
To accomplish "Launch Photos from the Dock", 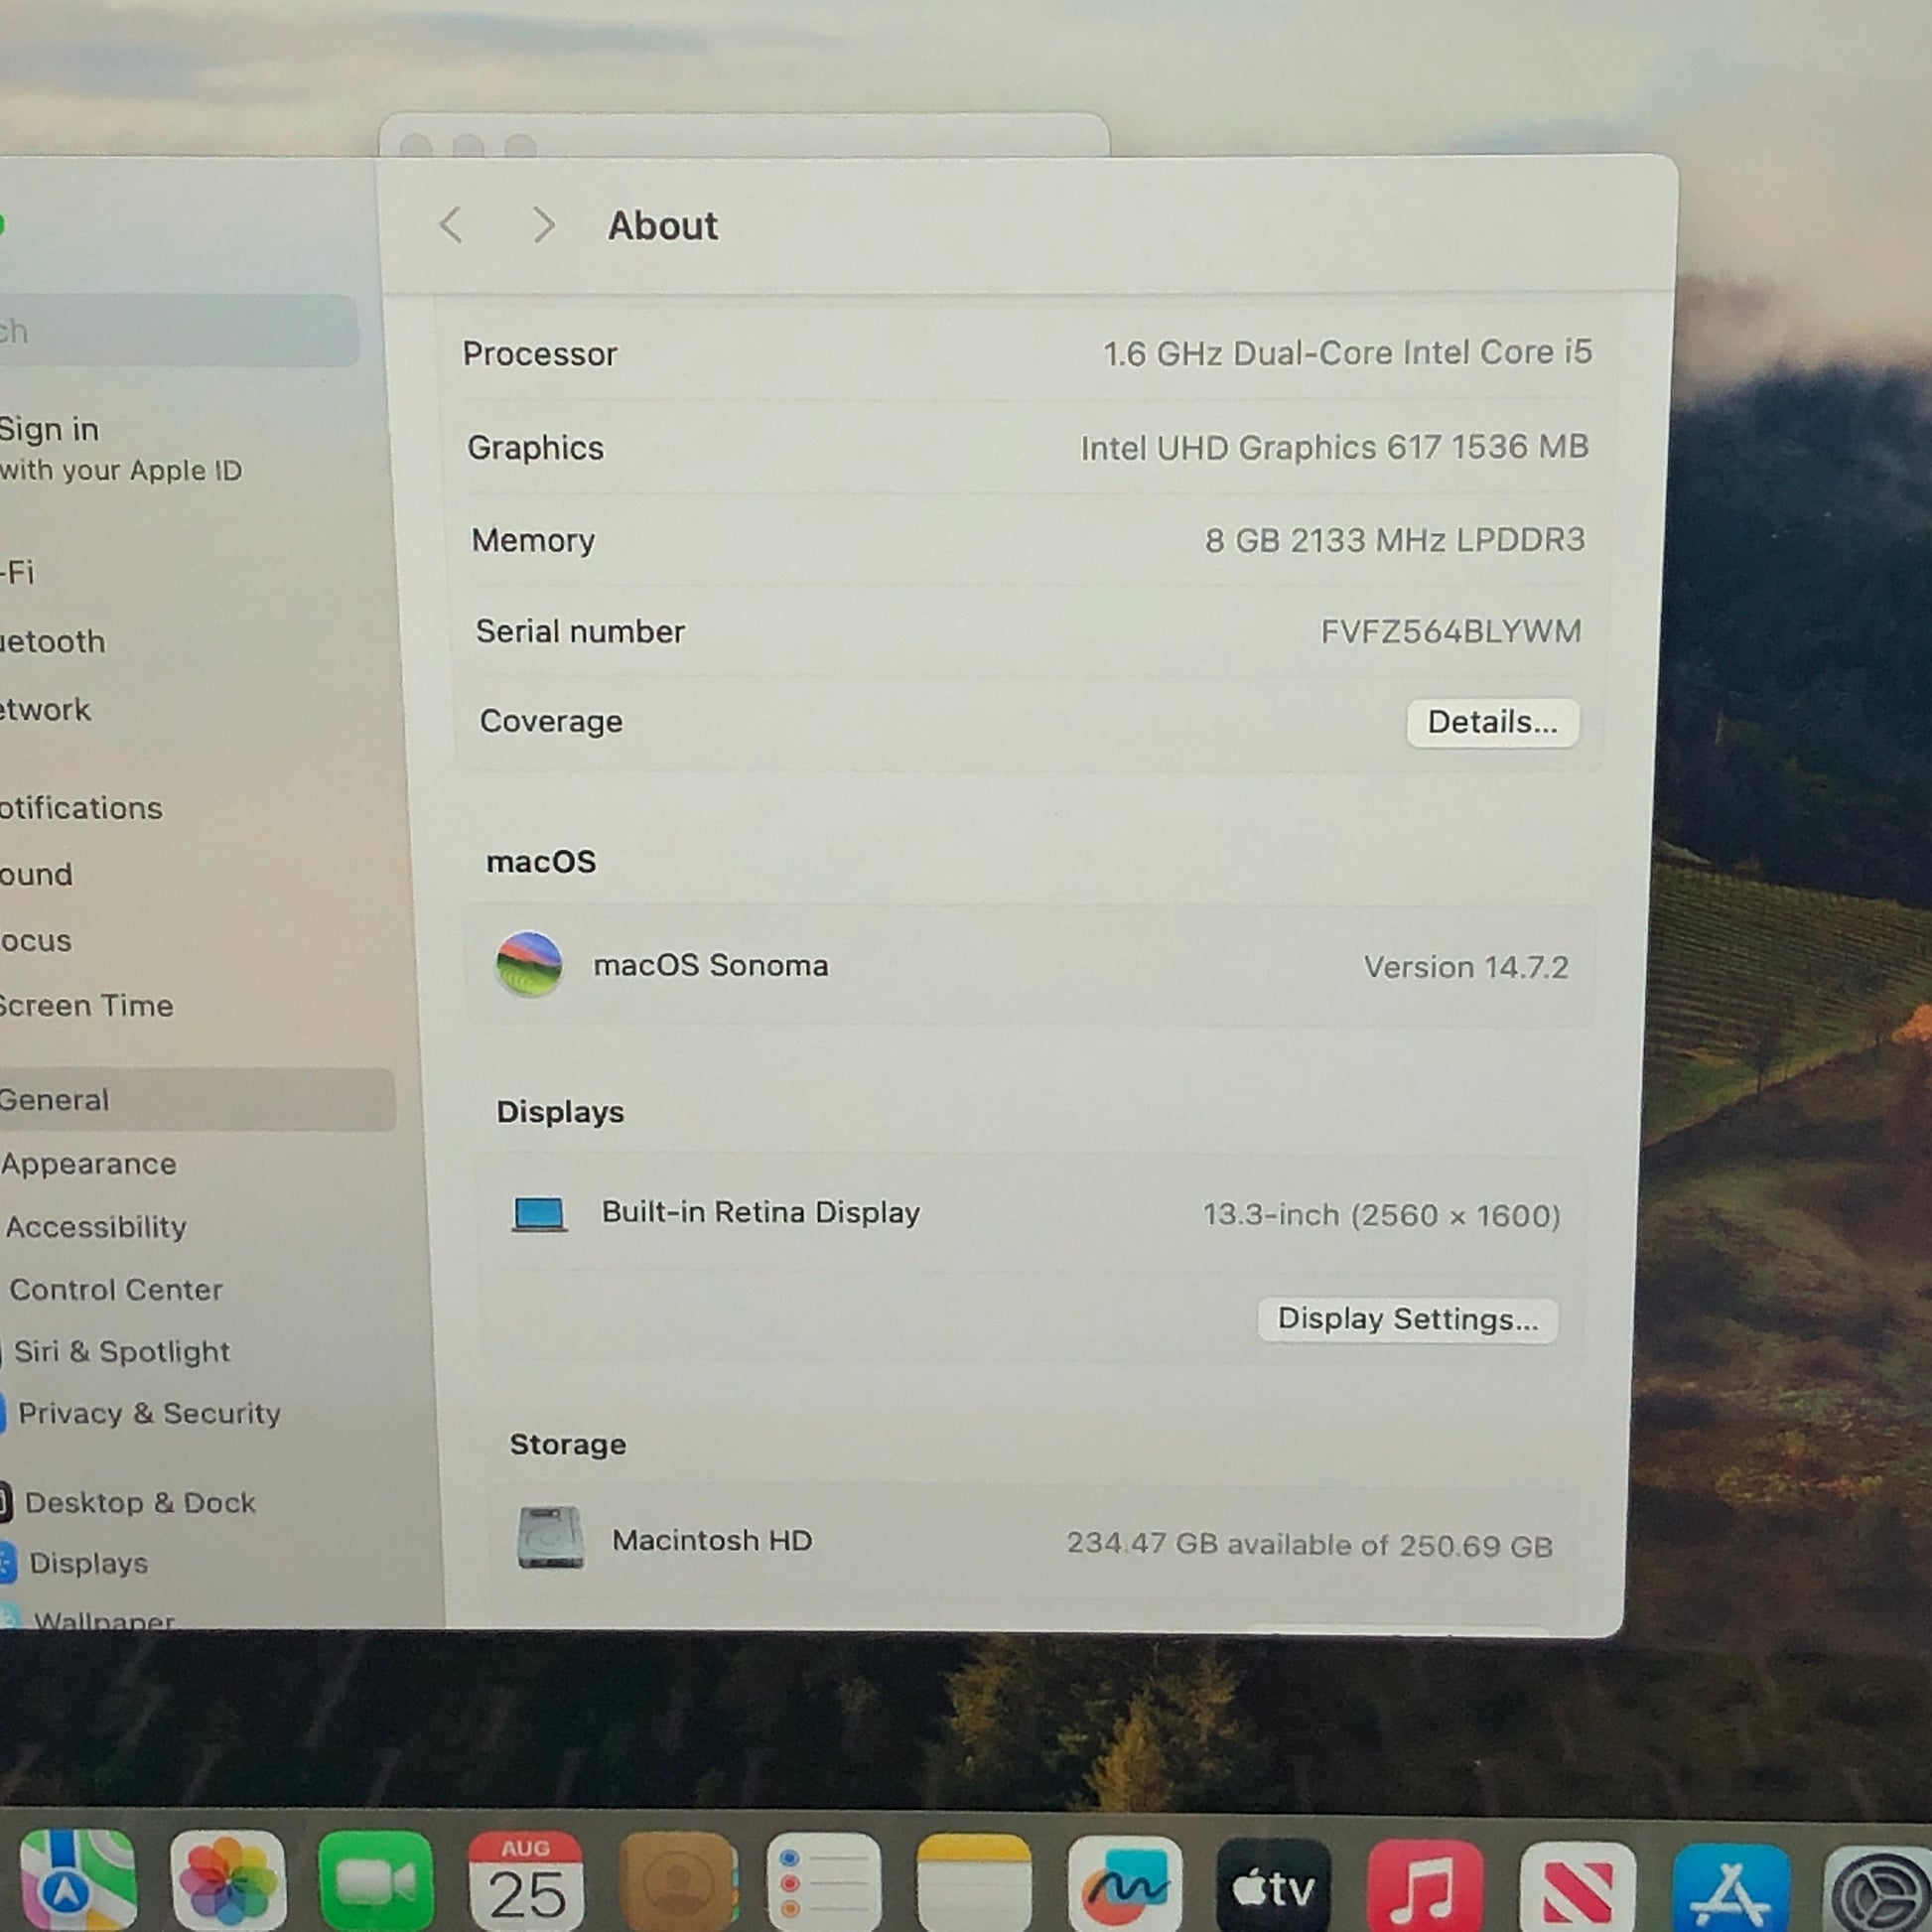I will click(228, 1880).
